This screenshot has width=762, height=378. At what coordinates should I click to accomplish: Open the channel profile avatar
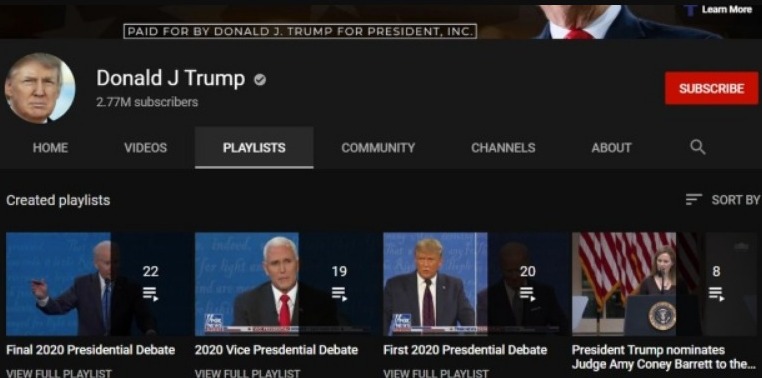tap(40, 88)
